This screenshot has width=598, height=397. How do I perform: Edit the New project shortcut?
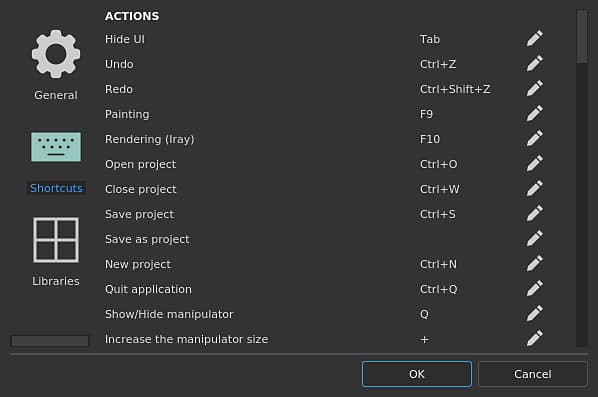[535, 264]
